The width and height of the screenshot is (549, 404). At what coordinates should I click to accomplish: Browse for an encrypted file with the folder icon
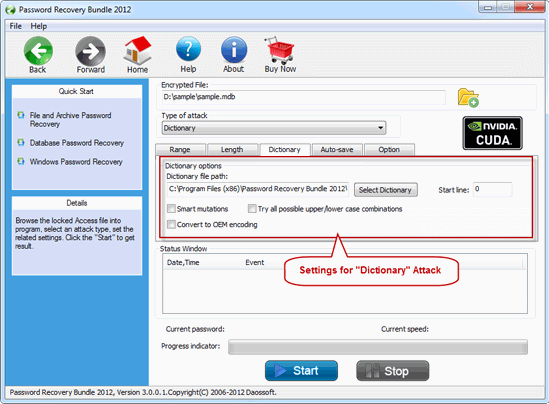[x=468, y=98]
